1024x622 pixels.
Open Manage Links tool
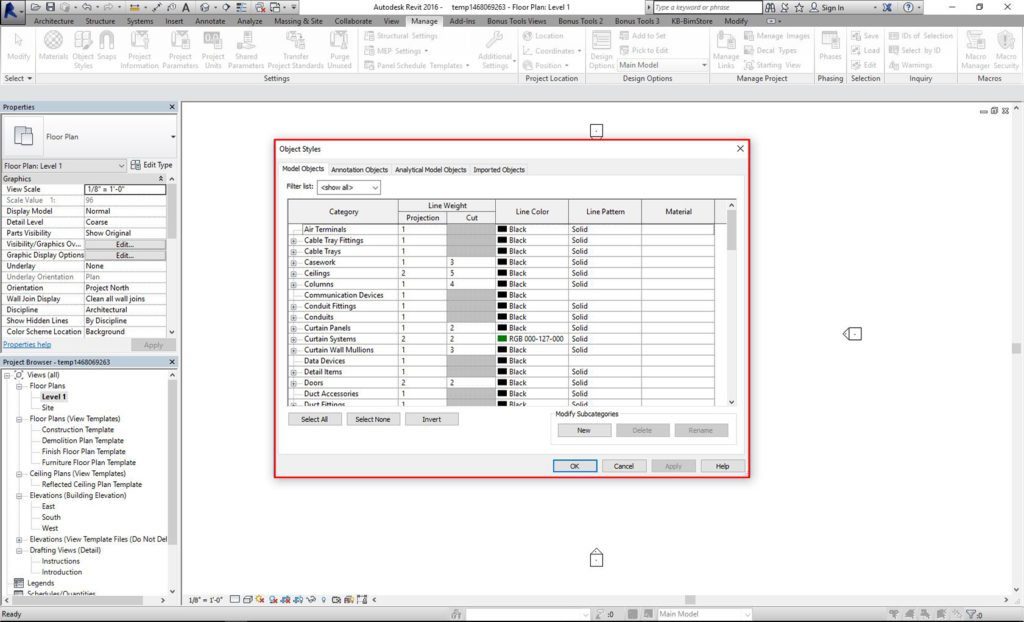tap(726, 50)
